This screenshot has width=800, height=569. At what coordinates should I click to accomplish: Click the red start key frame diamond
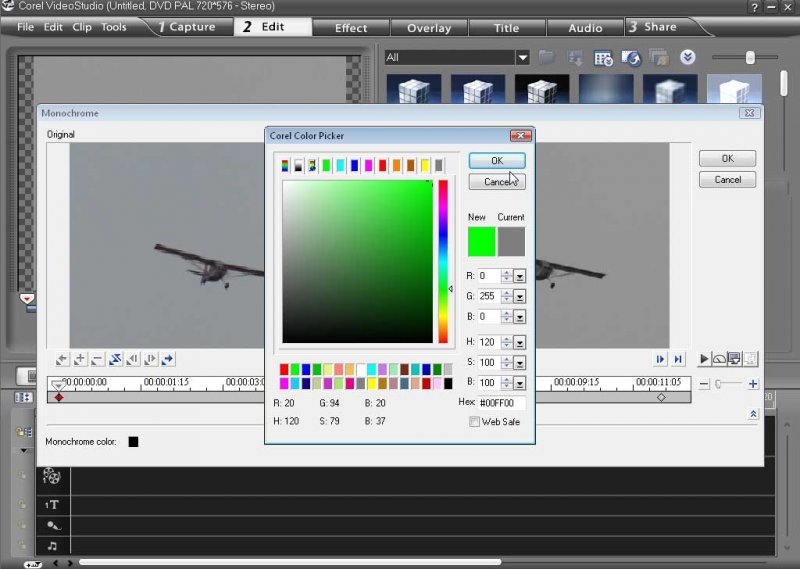point(58,398)
